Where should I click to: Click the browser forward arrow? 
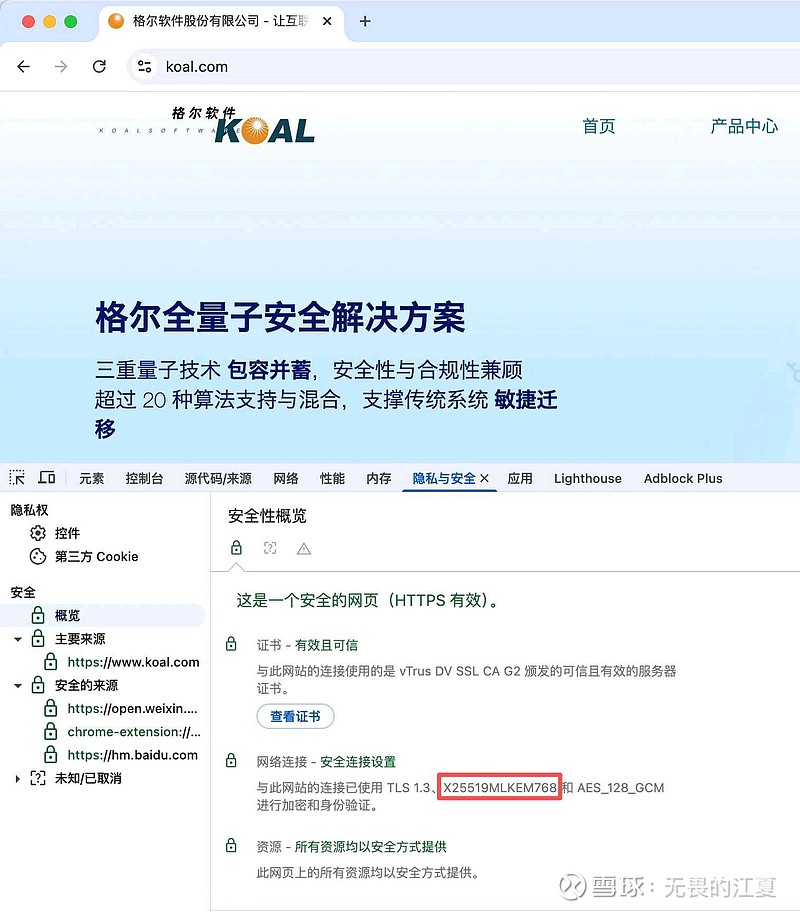coord(61,67)
